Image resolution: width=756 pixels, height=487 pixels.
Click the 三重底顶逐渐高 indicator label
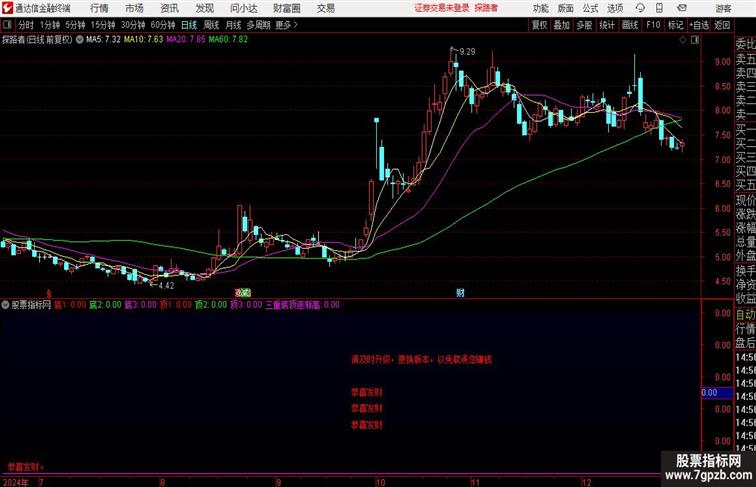click(293, 305)
